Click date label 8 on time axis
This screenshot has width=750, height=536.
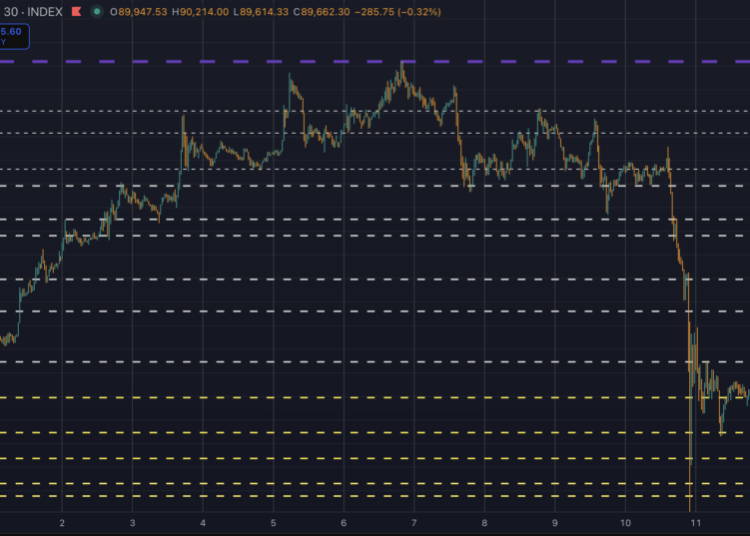pyautogui.click(x=484, y=523)
